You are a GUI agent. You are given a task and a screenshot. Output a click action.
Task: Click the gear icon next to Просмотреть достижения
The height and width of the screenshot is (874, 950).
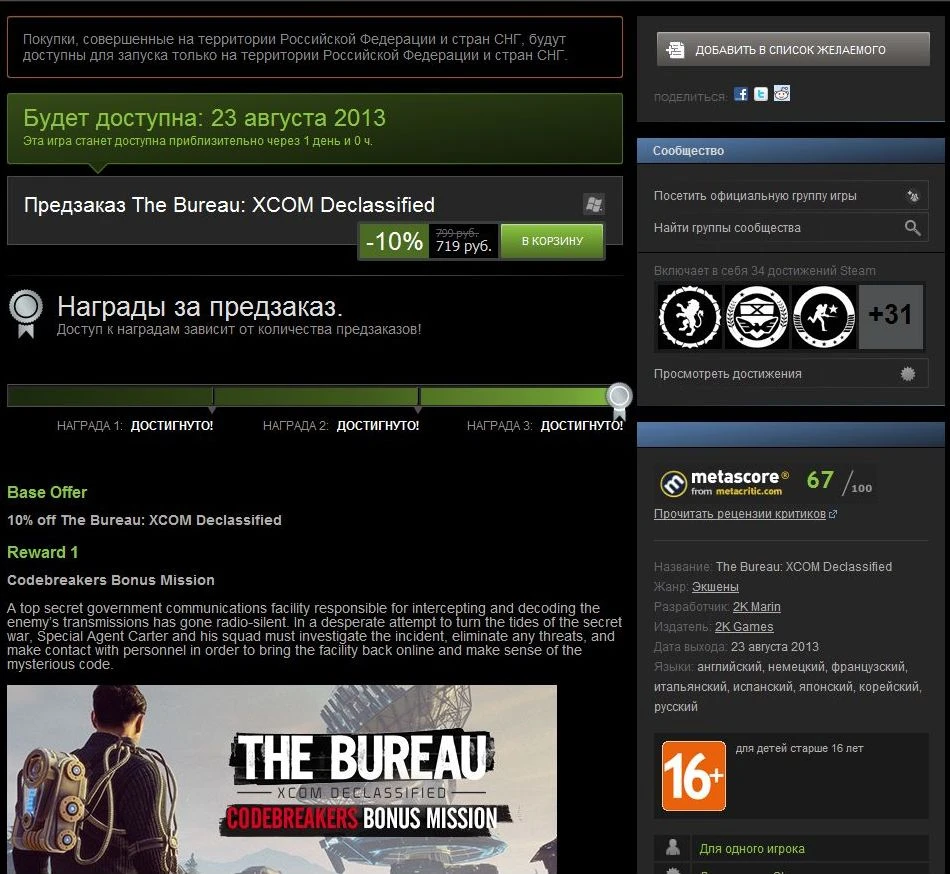click(908, 374)
